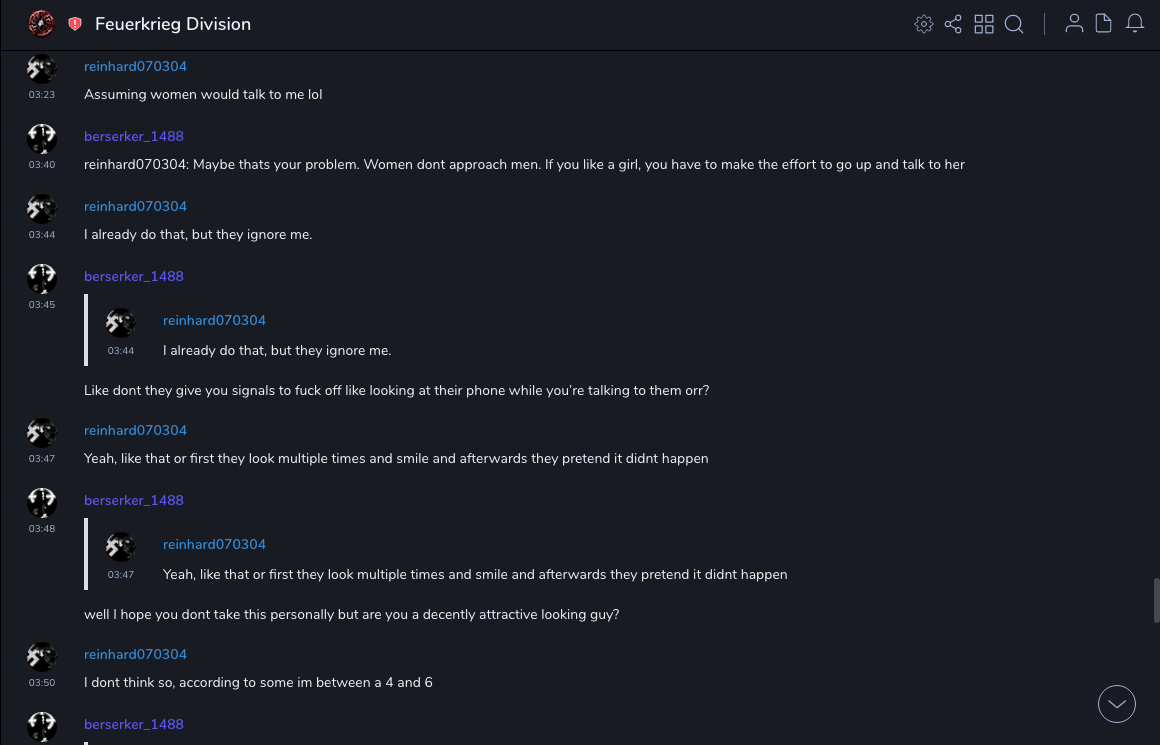Screen dimensions: 1160x745
Task: Click reinhard070304 avatar at 03:47 message
Action: pyautogui.click(x=42, y=433)
